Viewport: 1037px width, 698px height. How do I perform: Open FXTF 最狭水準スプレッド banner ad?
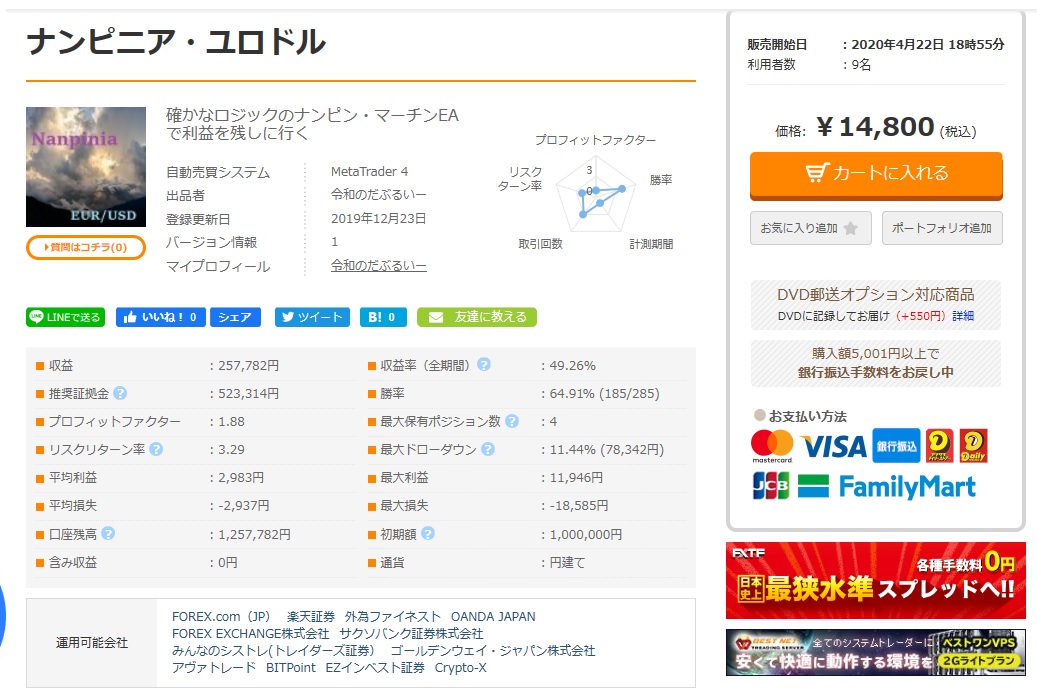click(876, 580)
